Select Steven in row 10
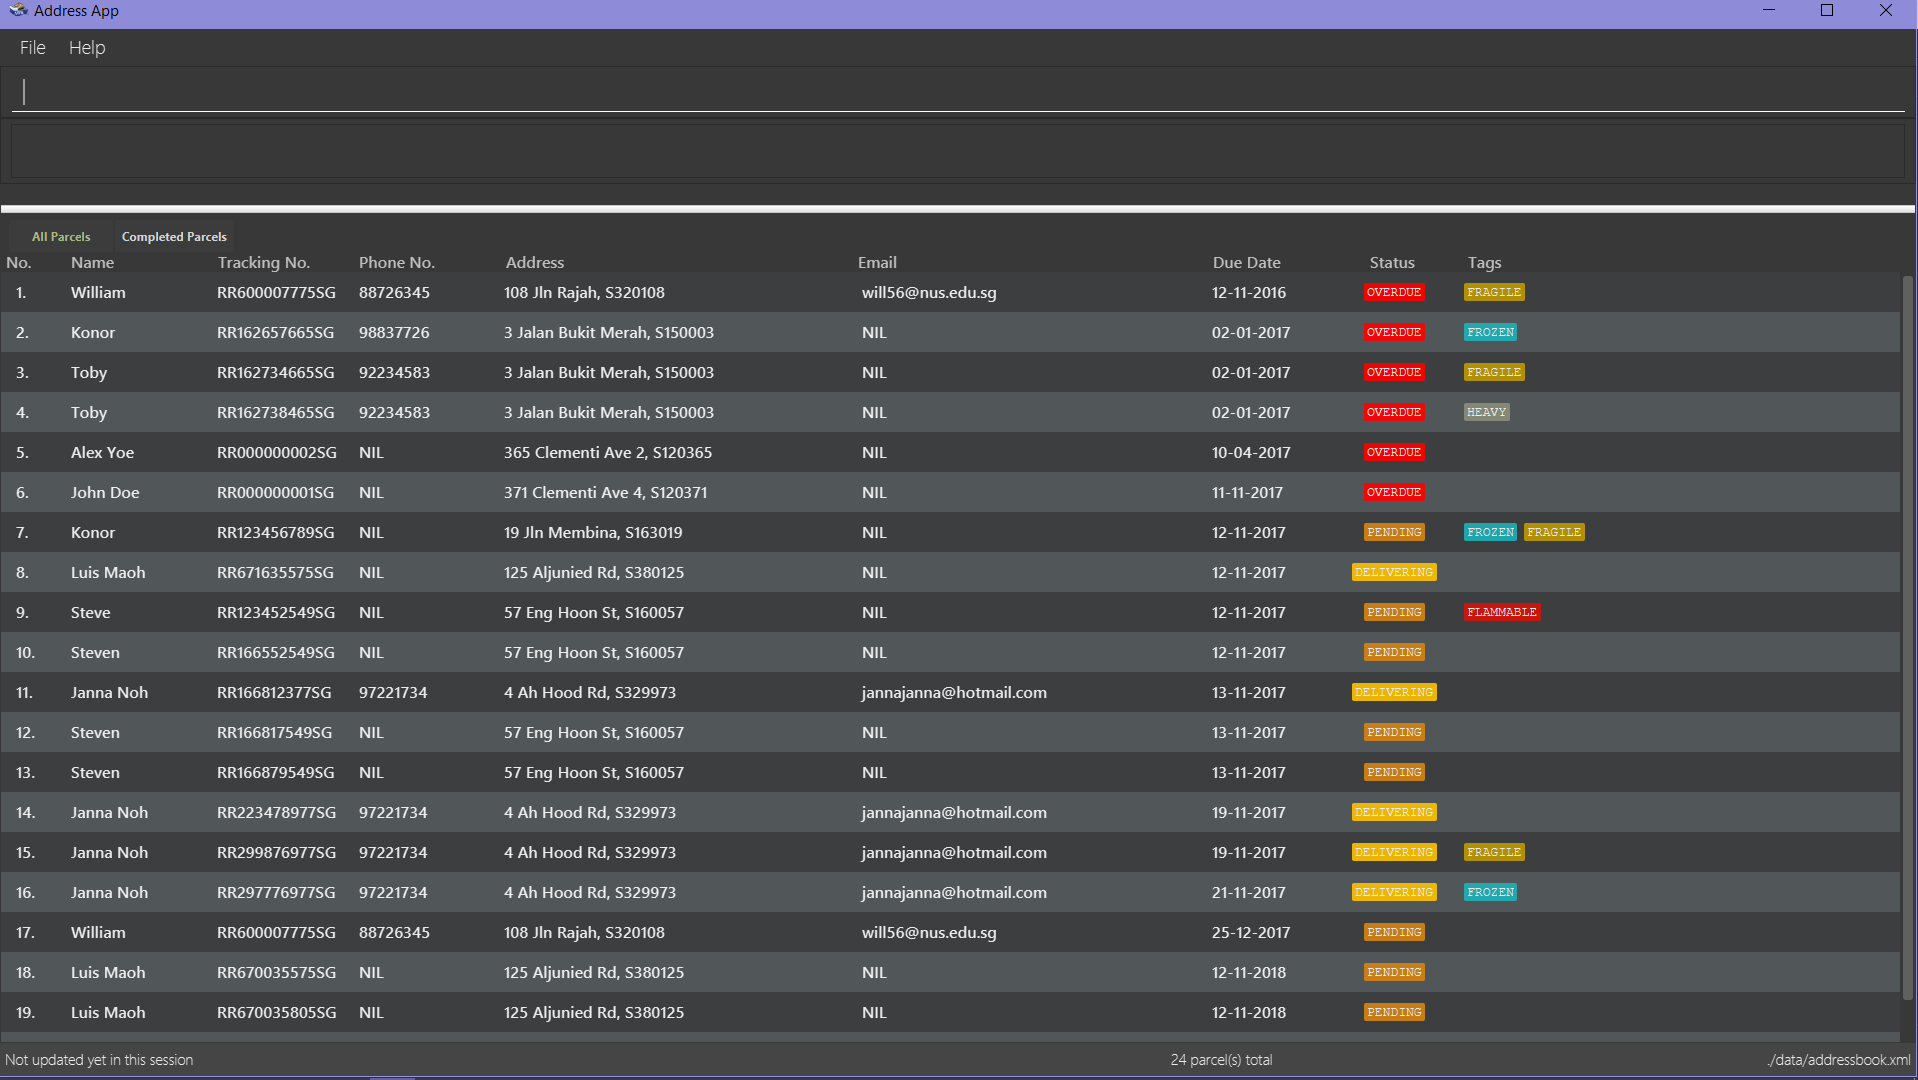1918x1080 pixels. (95, 653)
